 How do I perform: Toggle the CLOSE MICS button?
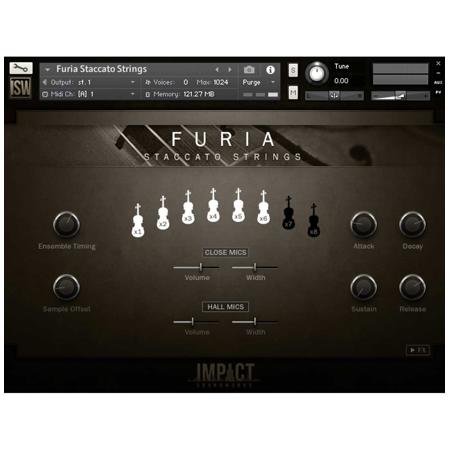point(226,252)
